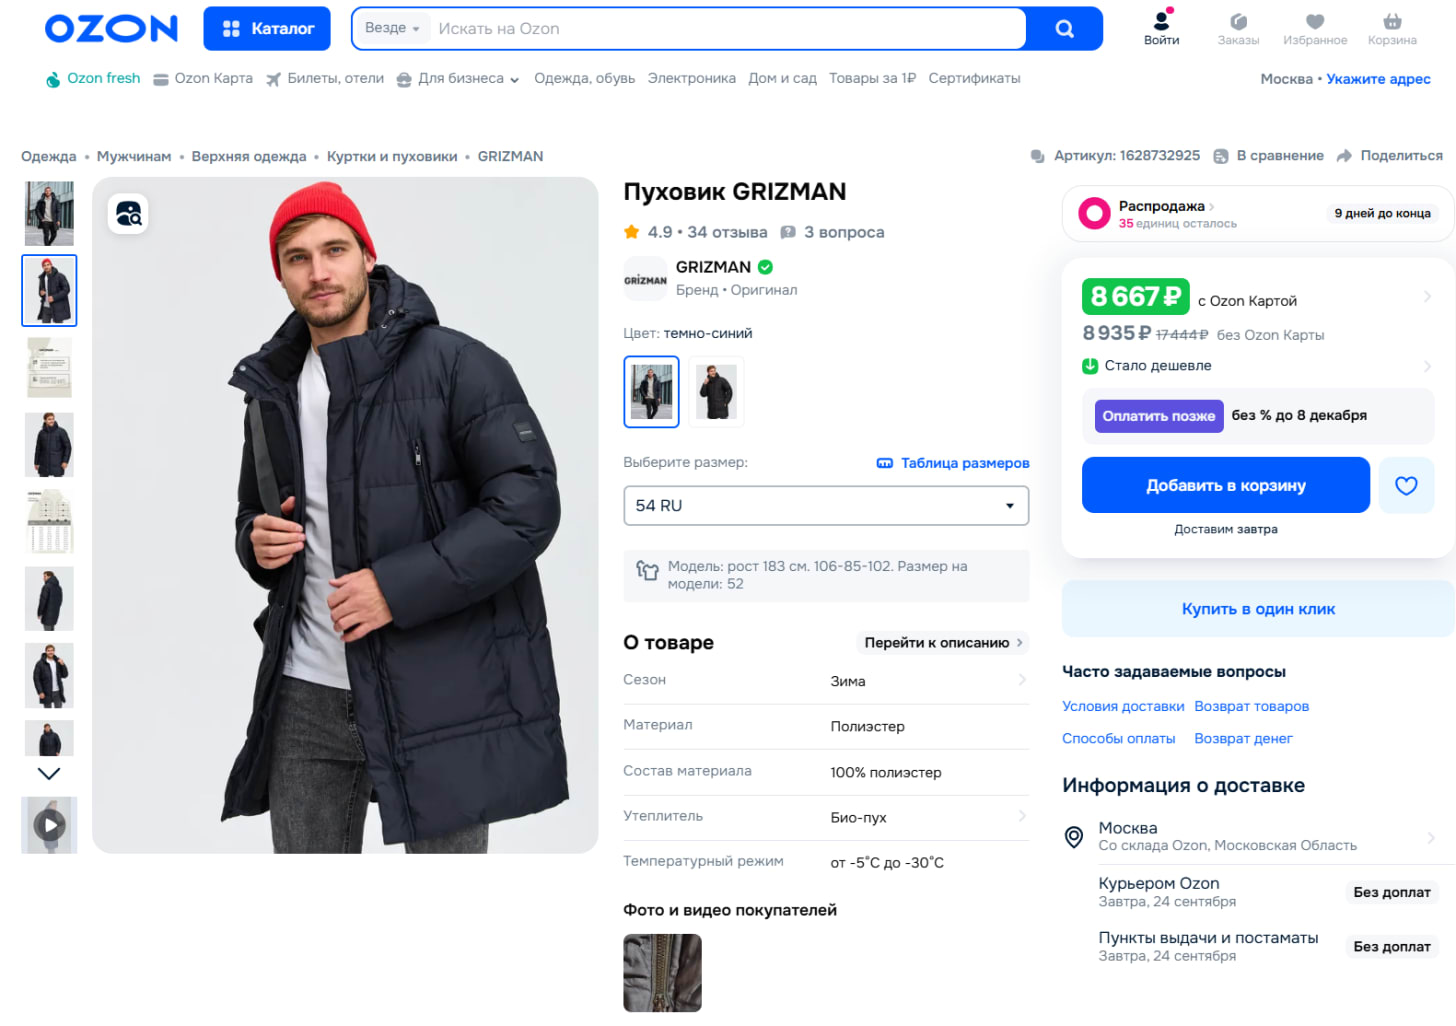Copy the article number using the copy icon
1456x1026 pixels.
tap(1037, 156)
